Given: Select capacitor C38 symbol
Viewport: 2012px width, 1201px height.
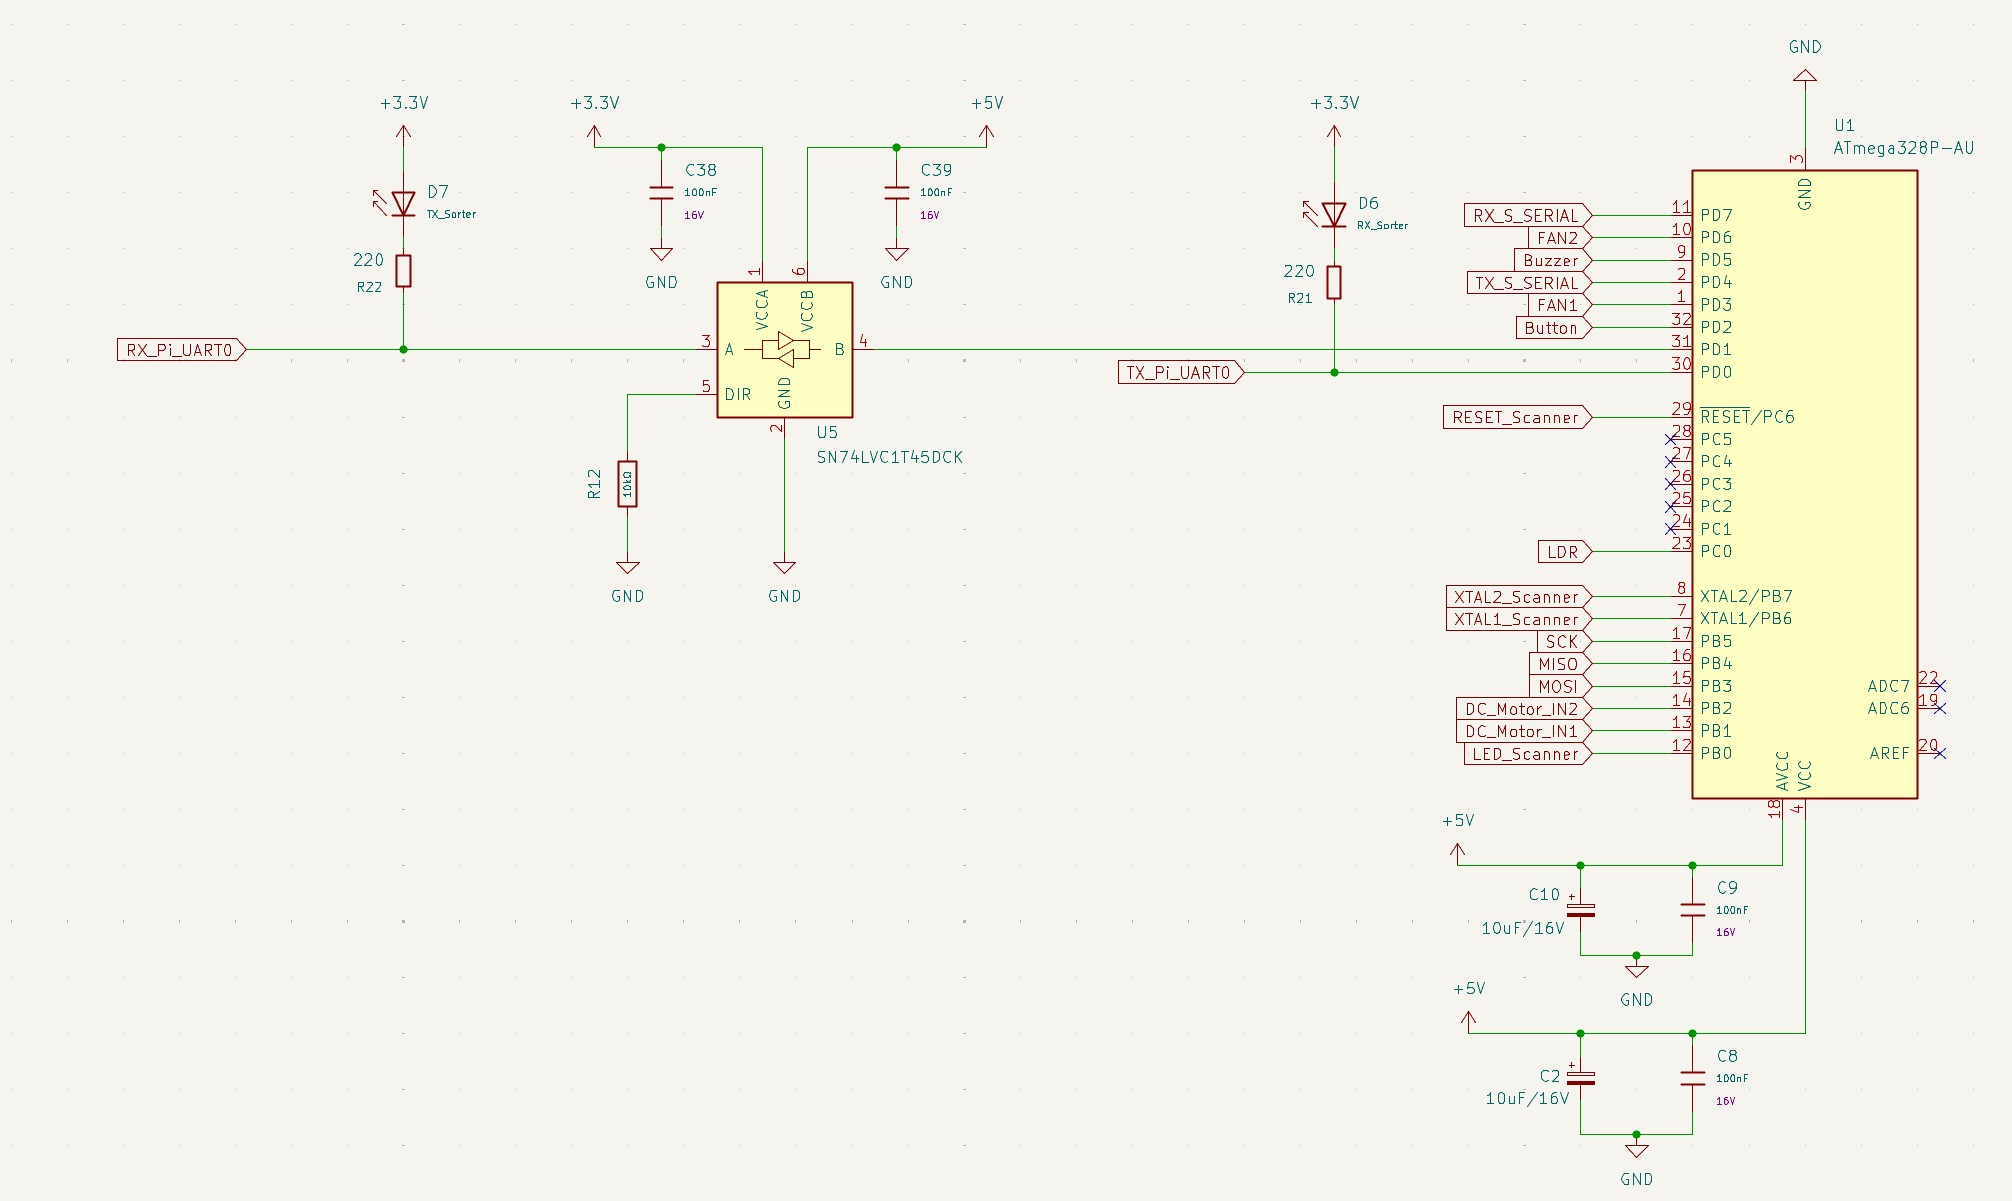Looking at the screenshot, I should [x=661, y=193].
